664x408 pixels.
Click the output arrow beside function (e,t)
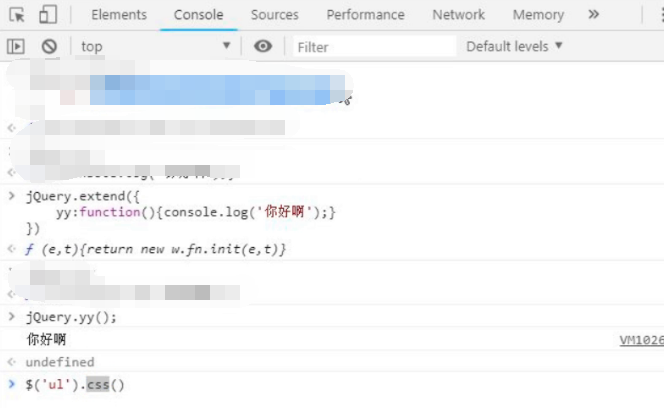(x=11, y=249)
